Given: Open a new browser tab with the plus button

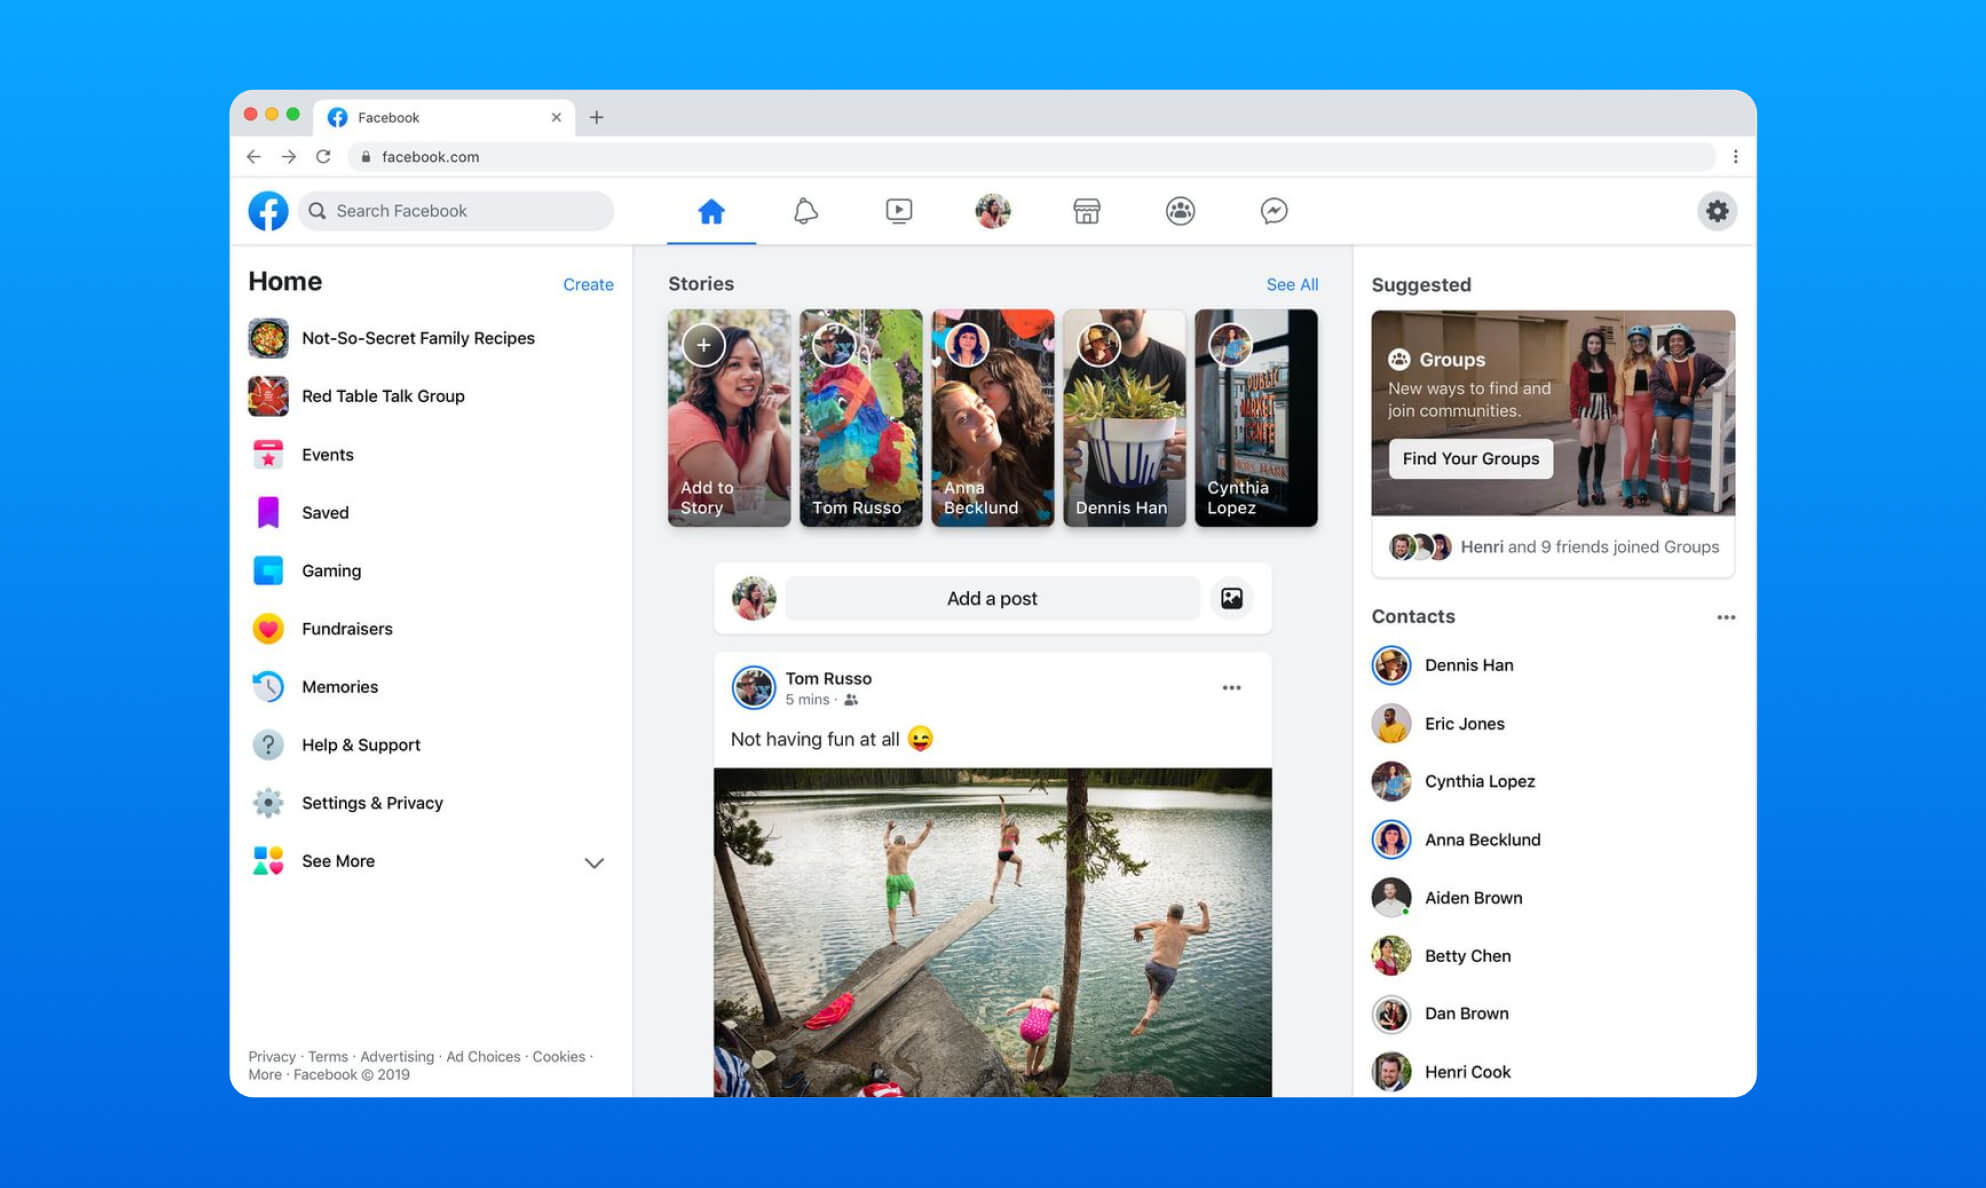Looking at the screenshot, I should tap(596, 117).
